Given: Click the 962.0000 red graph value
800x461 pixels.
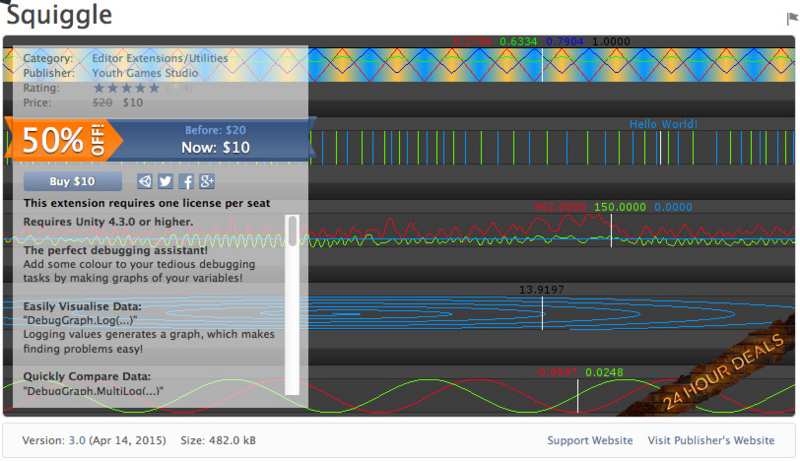Looking at the screenshot, I should (560, 207).
